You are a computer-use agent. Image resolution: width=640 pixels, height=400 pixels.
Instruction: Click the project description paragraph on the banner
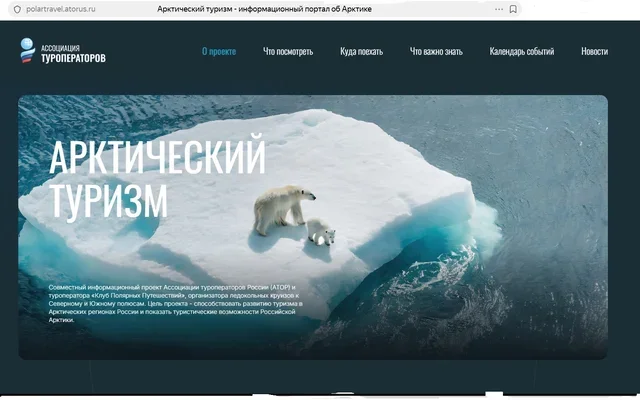(175, 303)
